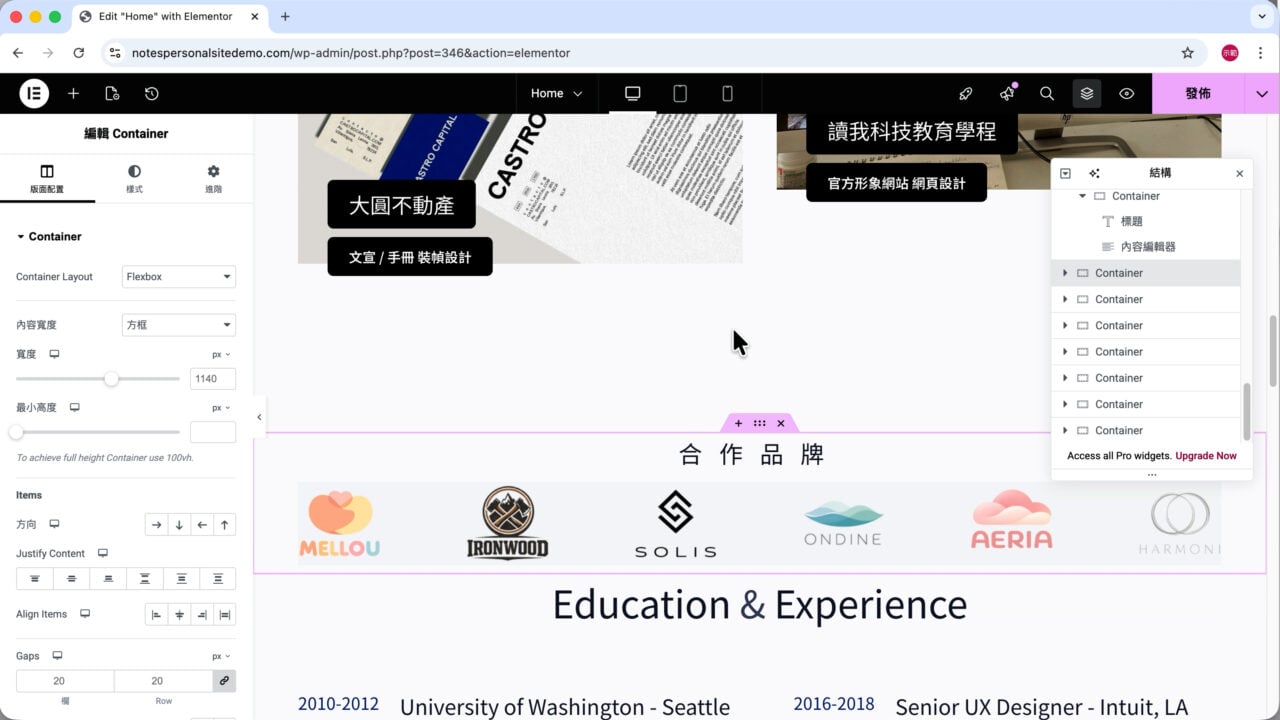
Task: Click the Upgrade Now link
Action: point(1206,456)
